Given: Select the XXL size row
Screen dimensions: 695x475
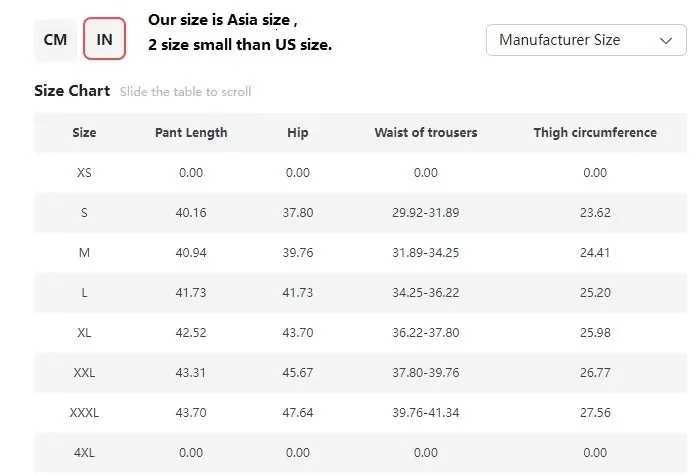Looking at the screenshot, I should [84, 373].
